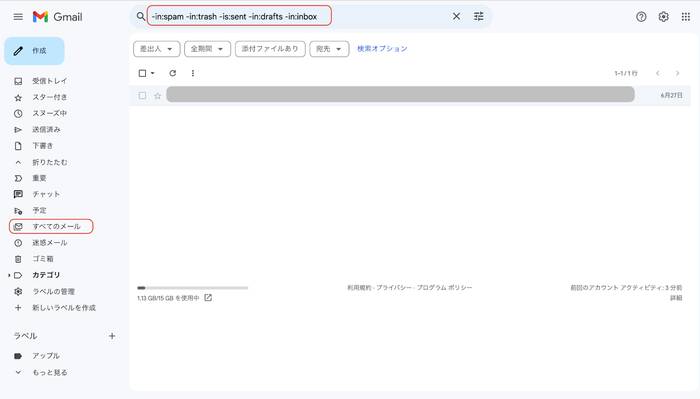Open the Google apps grid icon
The width and height of the screenshot is (700, 399).
pos(686,17)
